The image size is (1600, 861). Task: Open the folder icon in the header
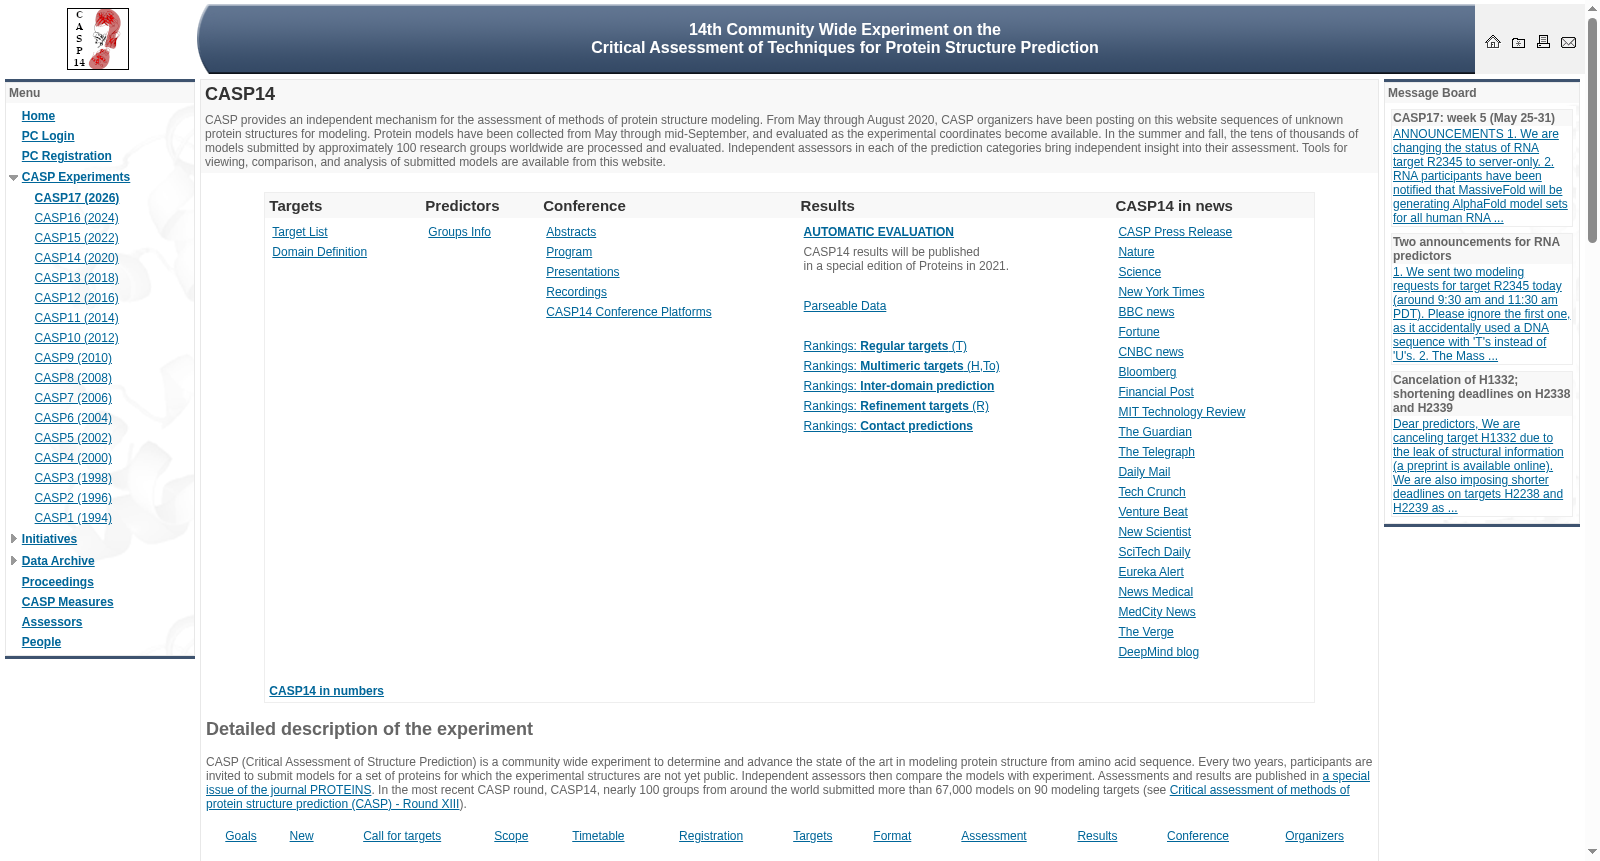[1518, 42]
